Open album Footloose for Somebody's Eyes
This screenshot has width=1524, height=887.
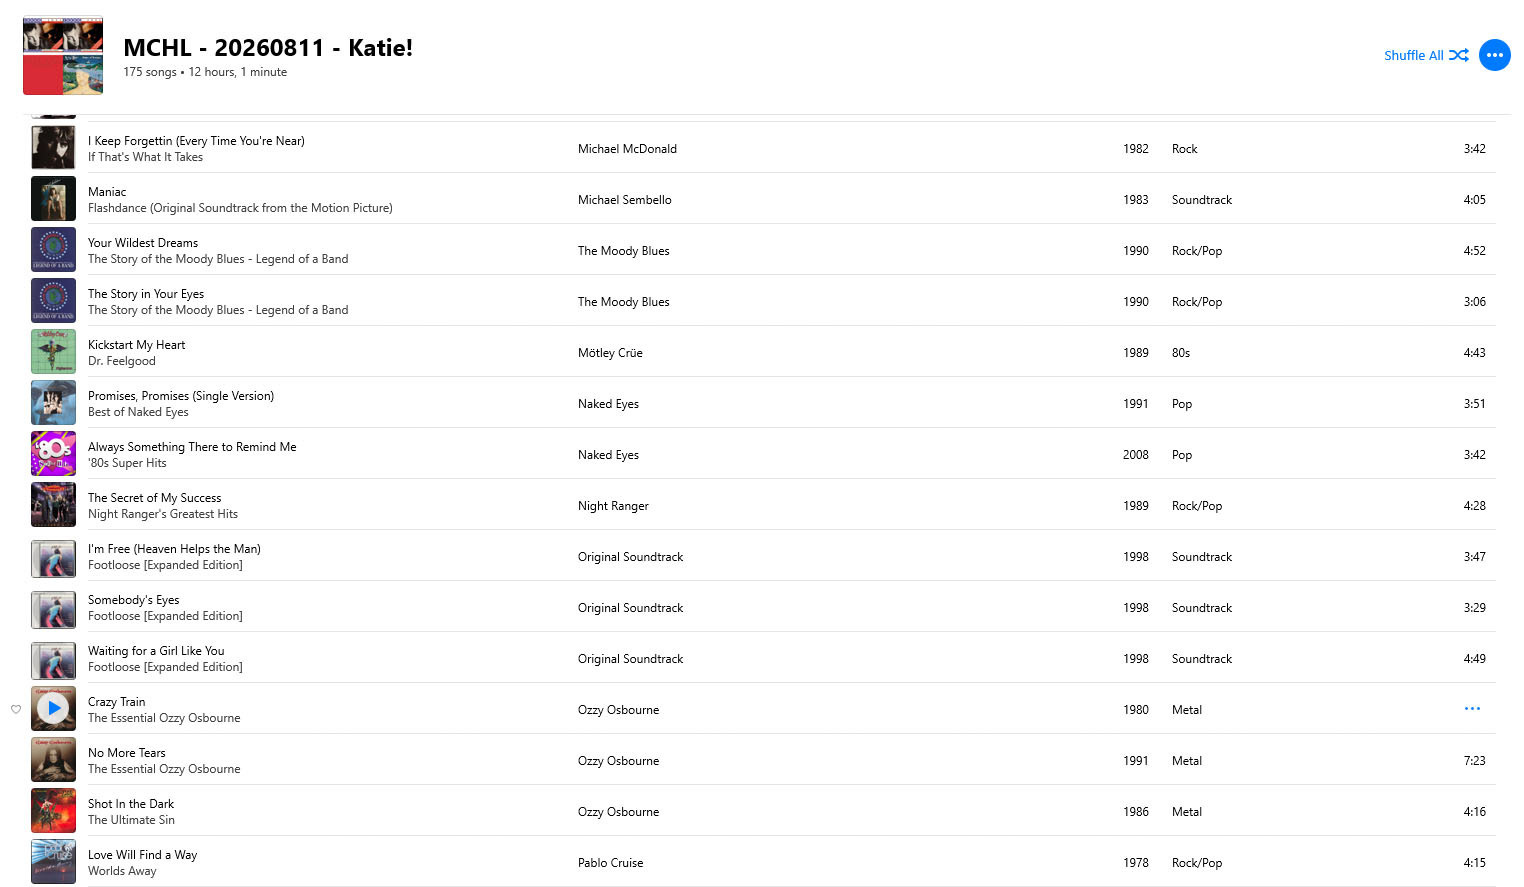pyautogui.click(x=165, y=616)
